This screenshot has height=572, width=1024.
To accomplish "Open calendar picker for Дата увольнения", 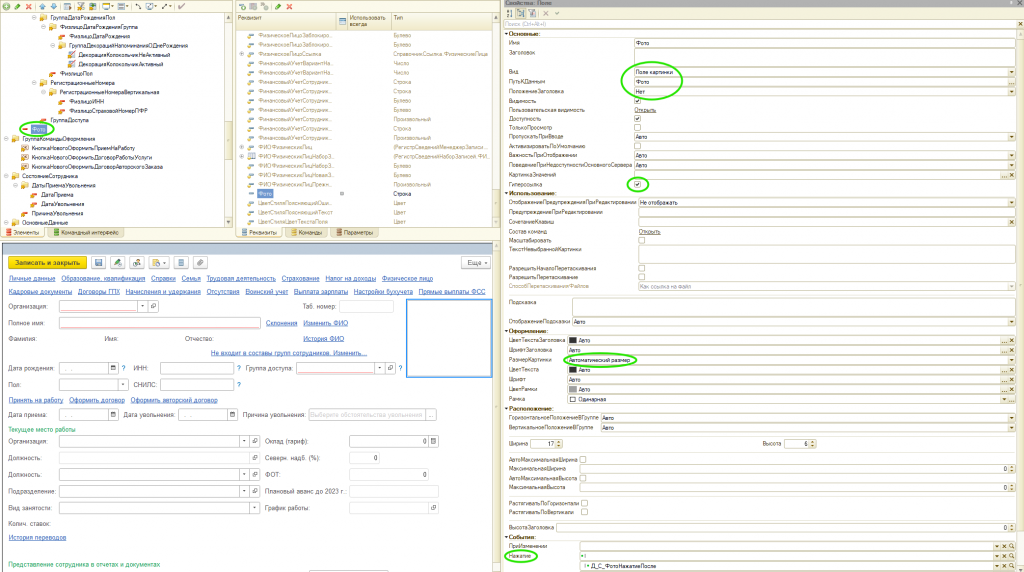I will pos(232,415).
